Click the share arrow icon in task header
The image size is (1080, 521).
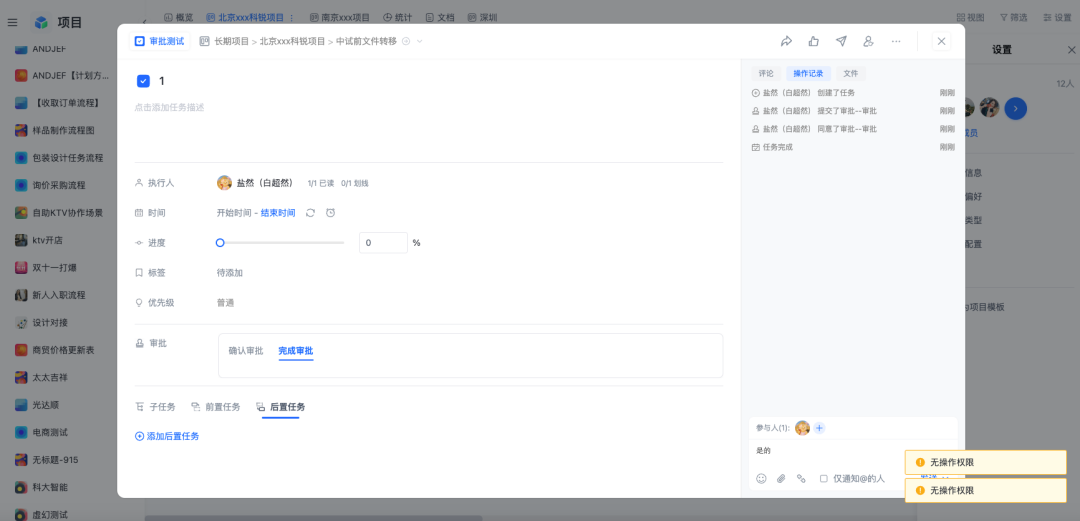coord(787,41)
